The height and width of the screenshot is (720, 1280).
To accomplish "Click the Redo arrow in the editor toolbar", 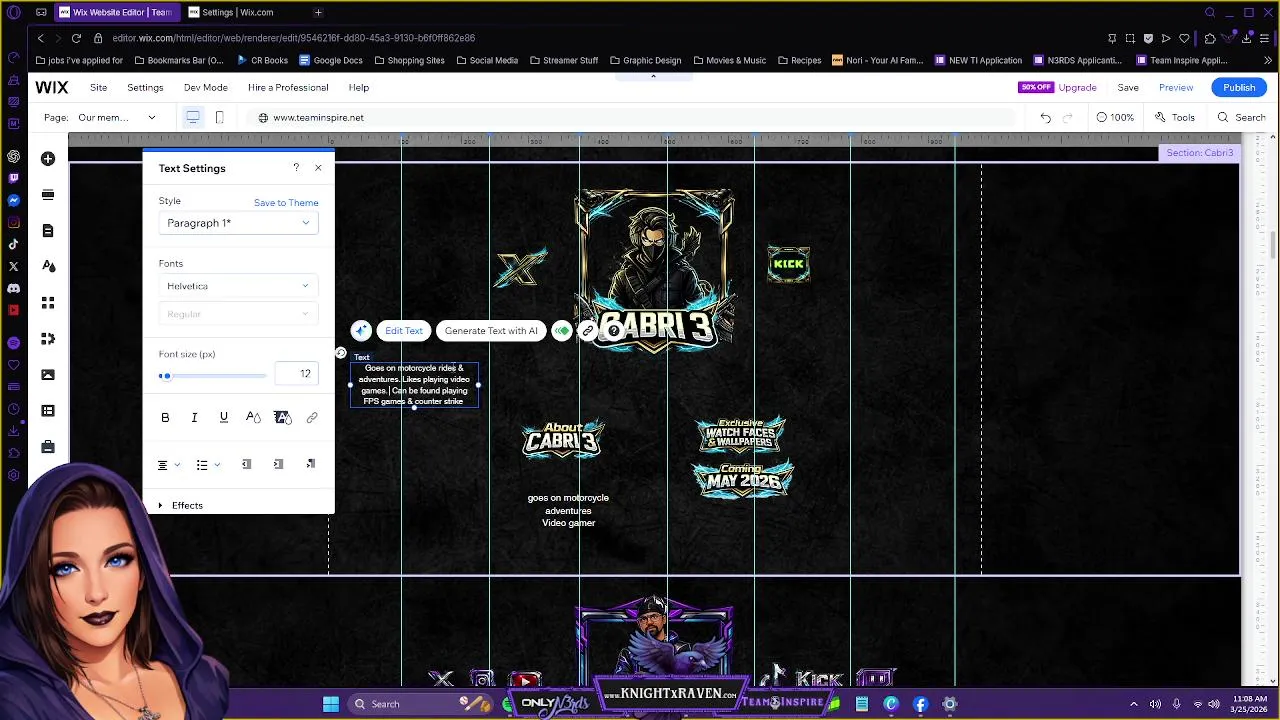I will tap(1068, 118).
